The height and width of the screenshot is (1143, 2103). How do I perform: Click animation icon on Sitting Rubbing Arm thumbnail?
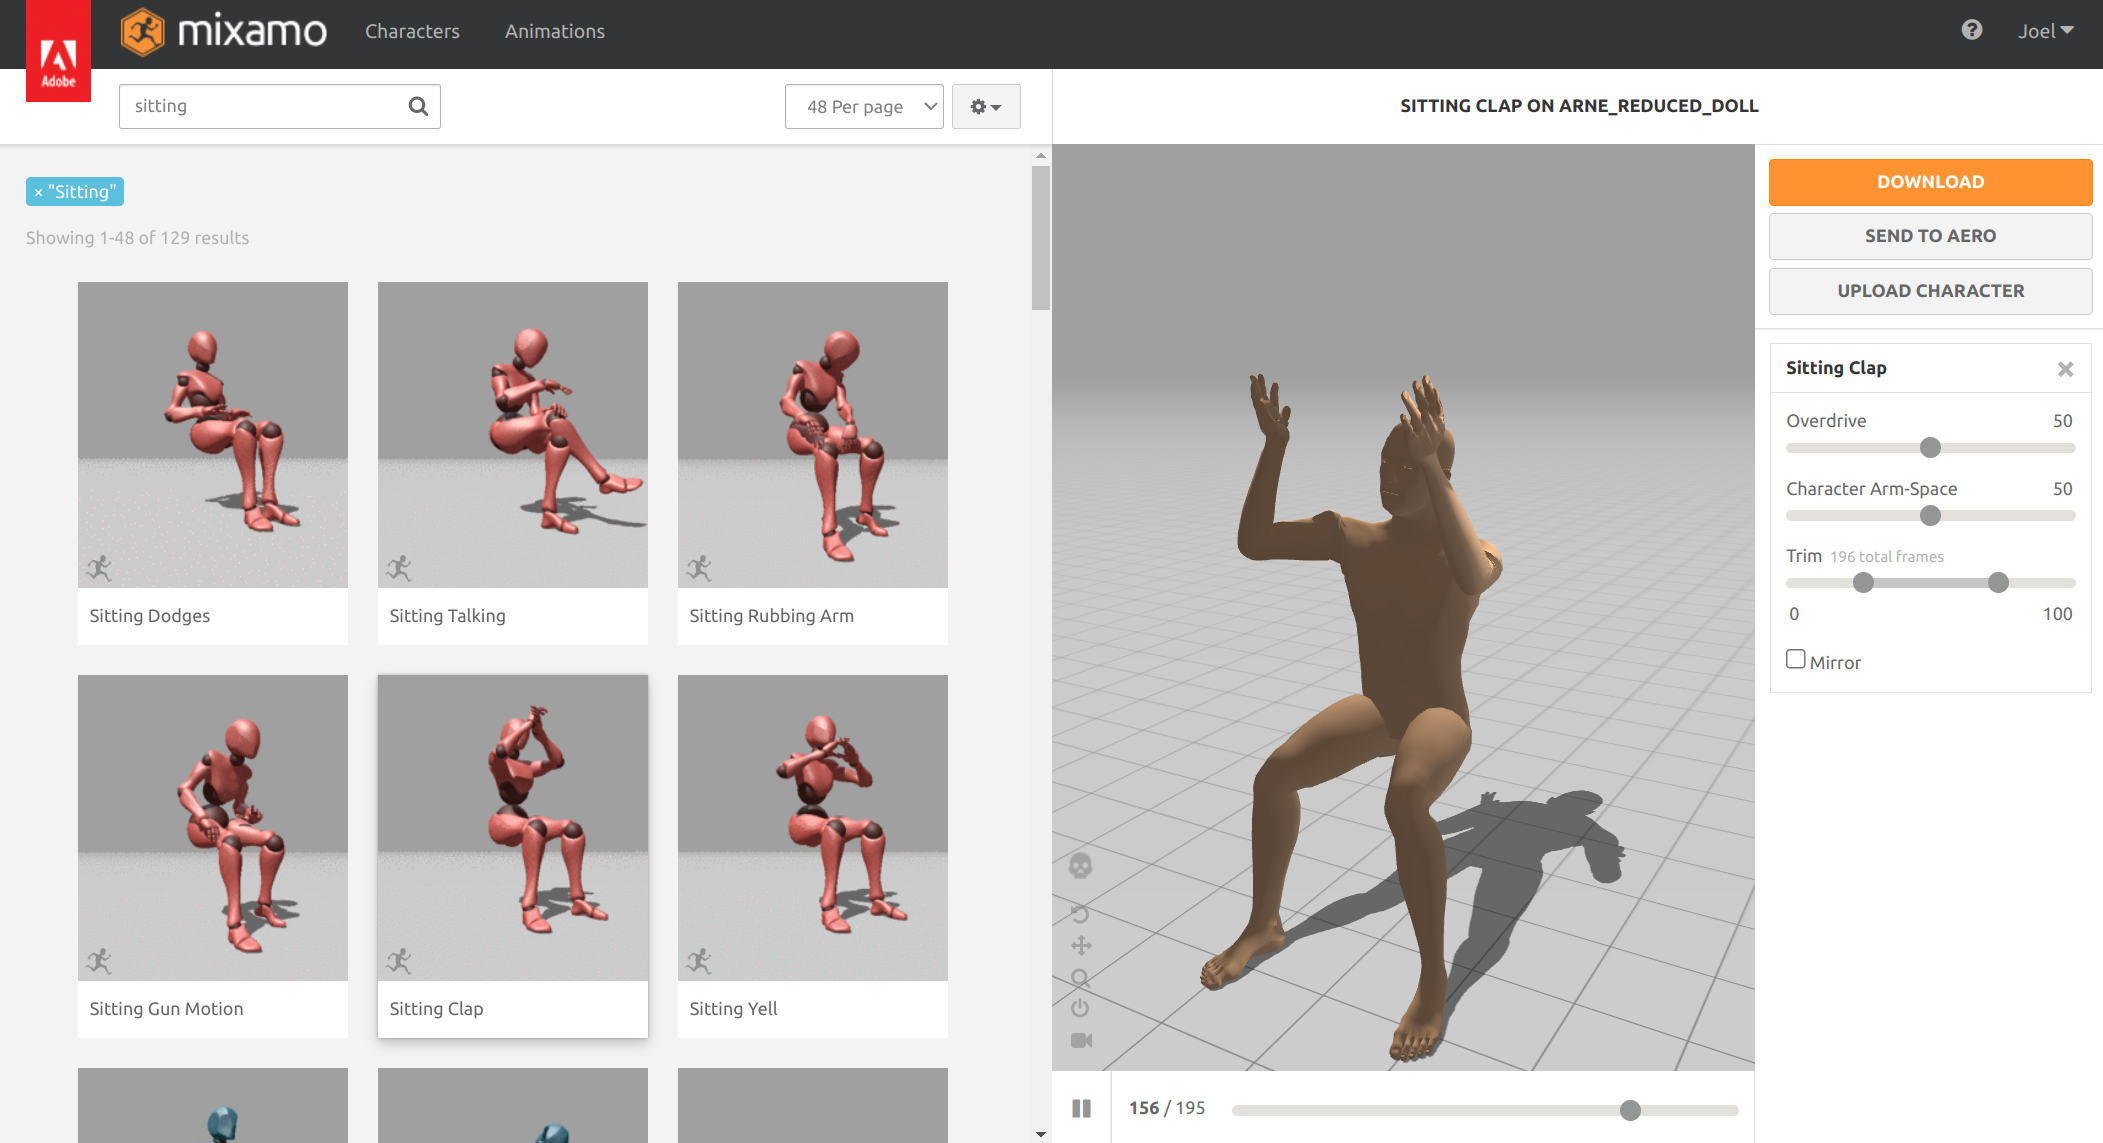point(699,568)
